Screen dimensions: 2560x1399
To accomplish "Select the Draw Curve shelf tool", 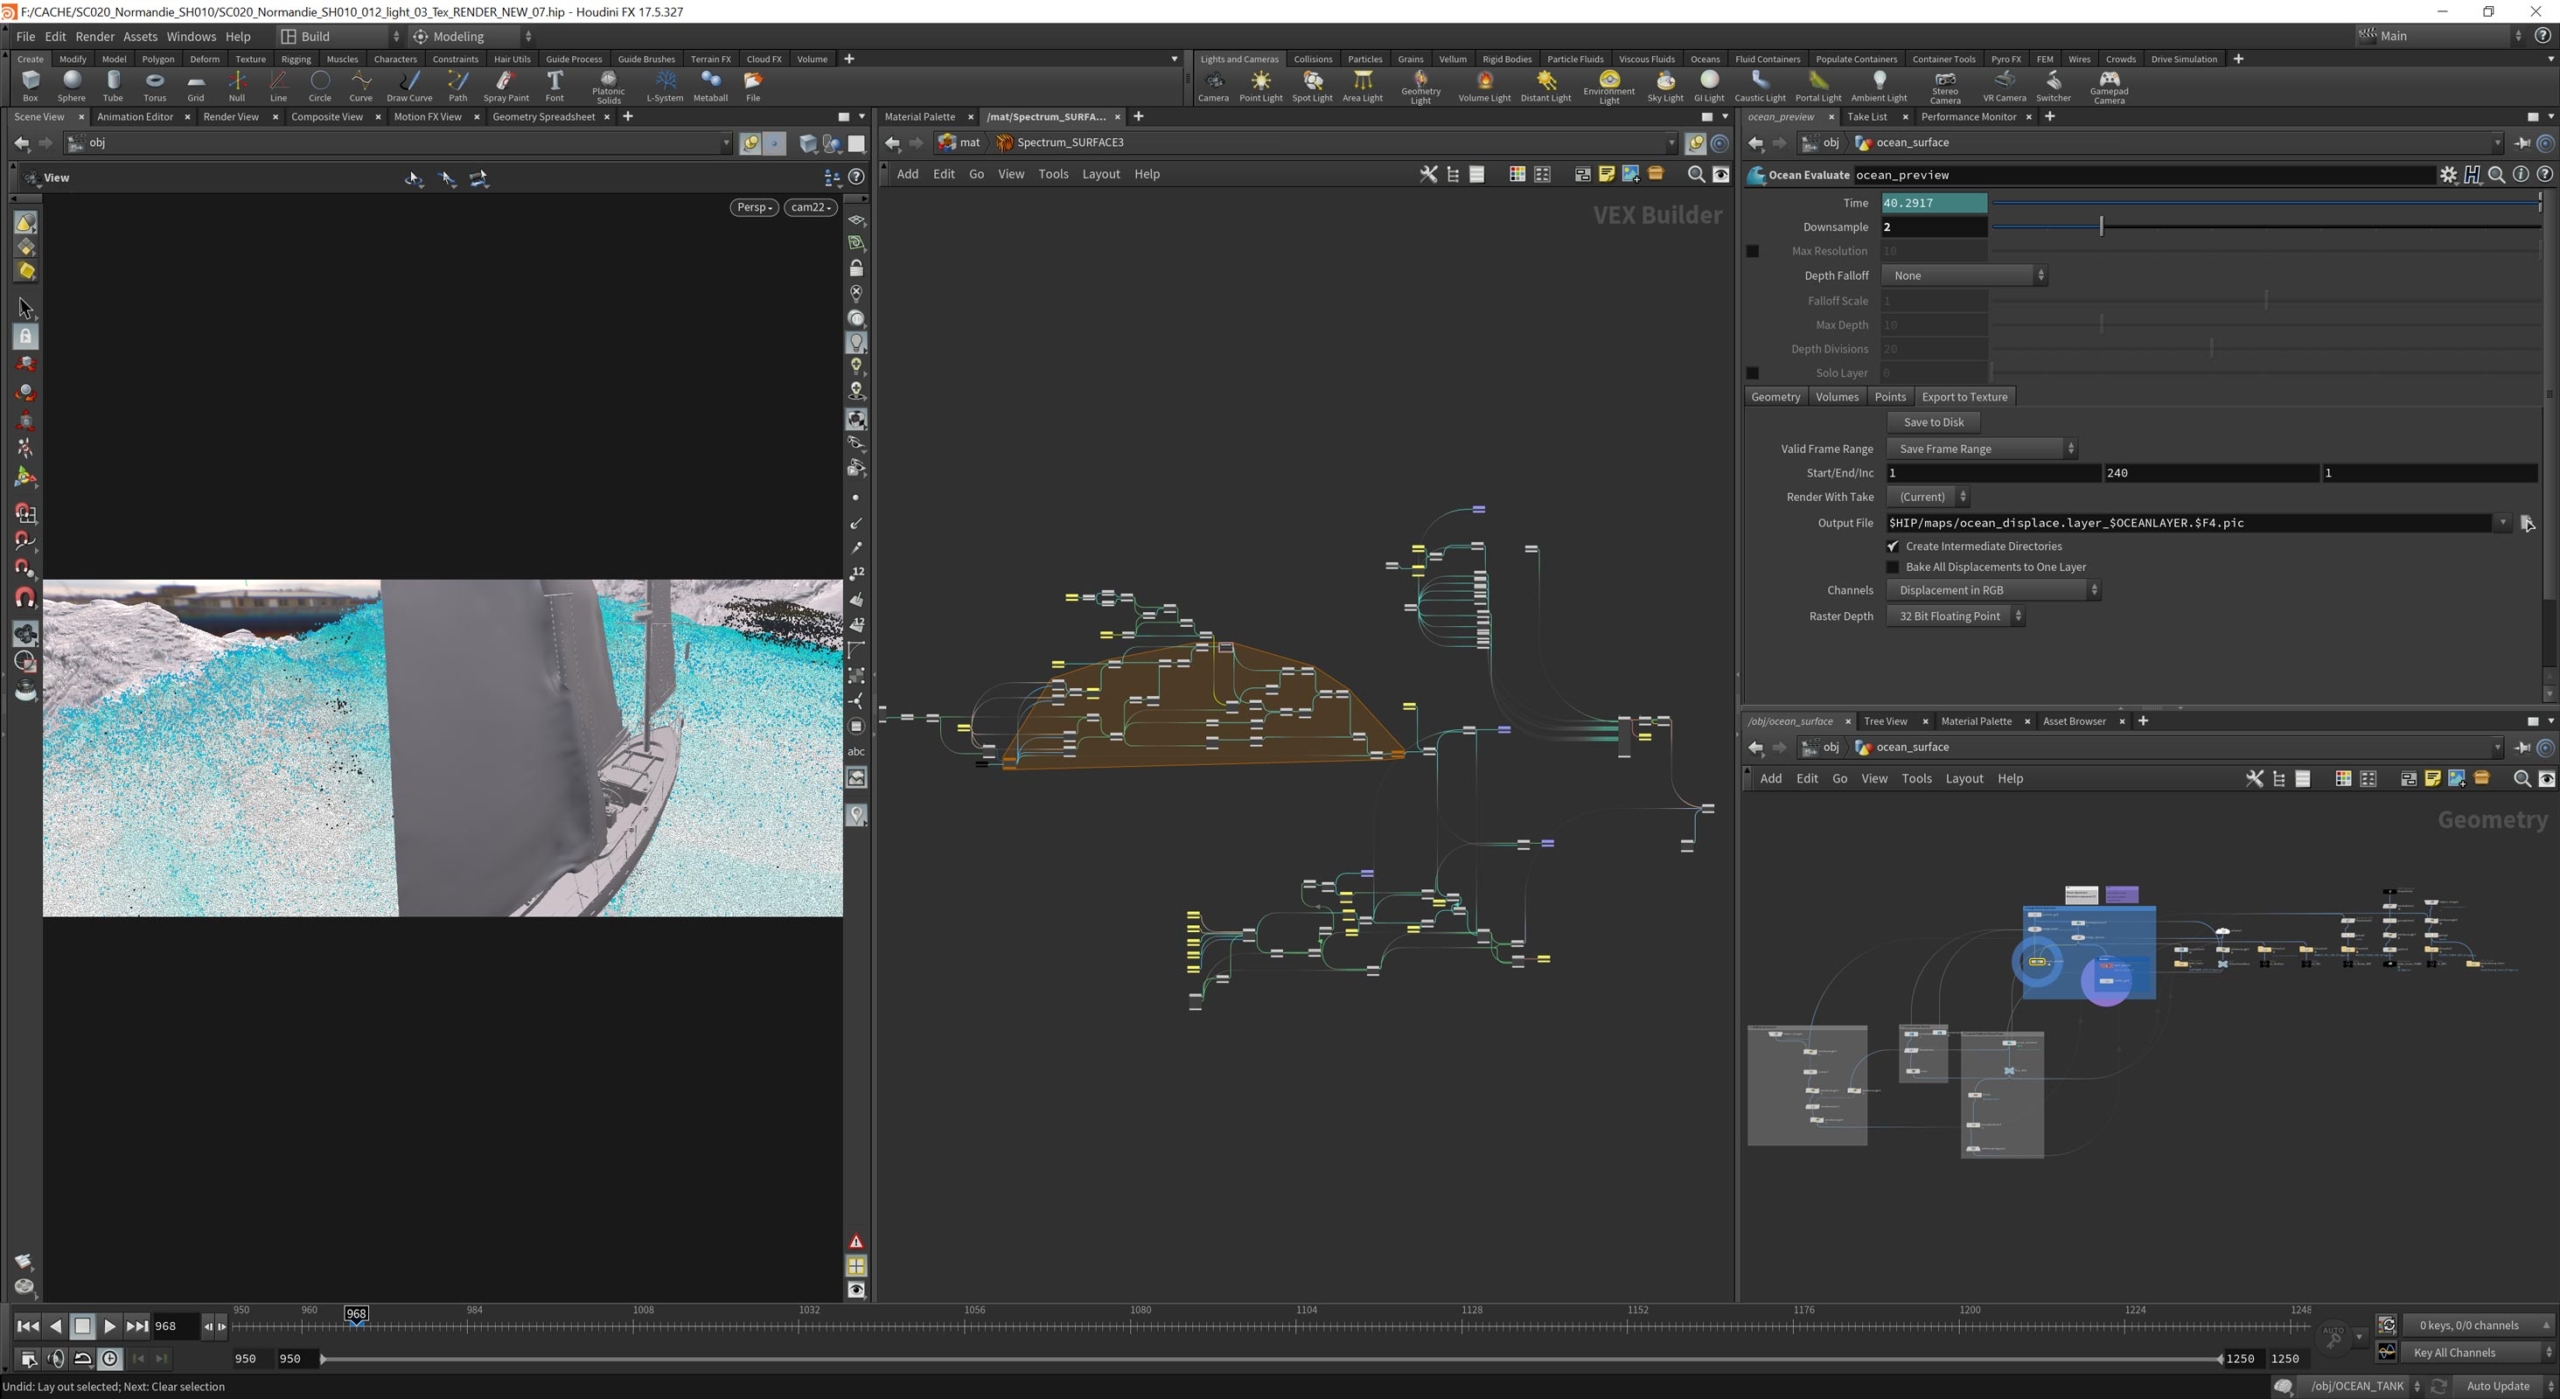I will point(409,86).
